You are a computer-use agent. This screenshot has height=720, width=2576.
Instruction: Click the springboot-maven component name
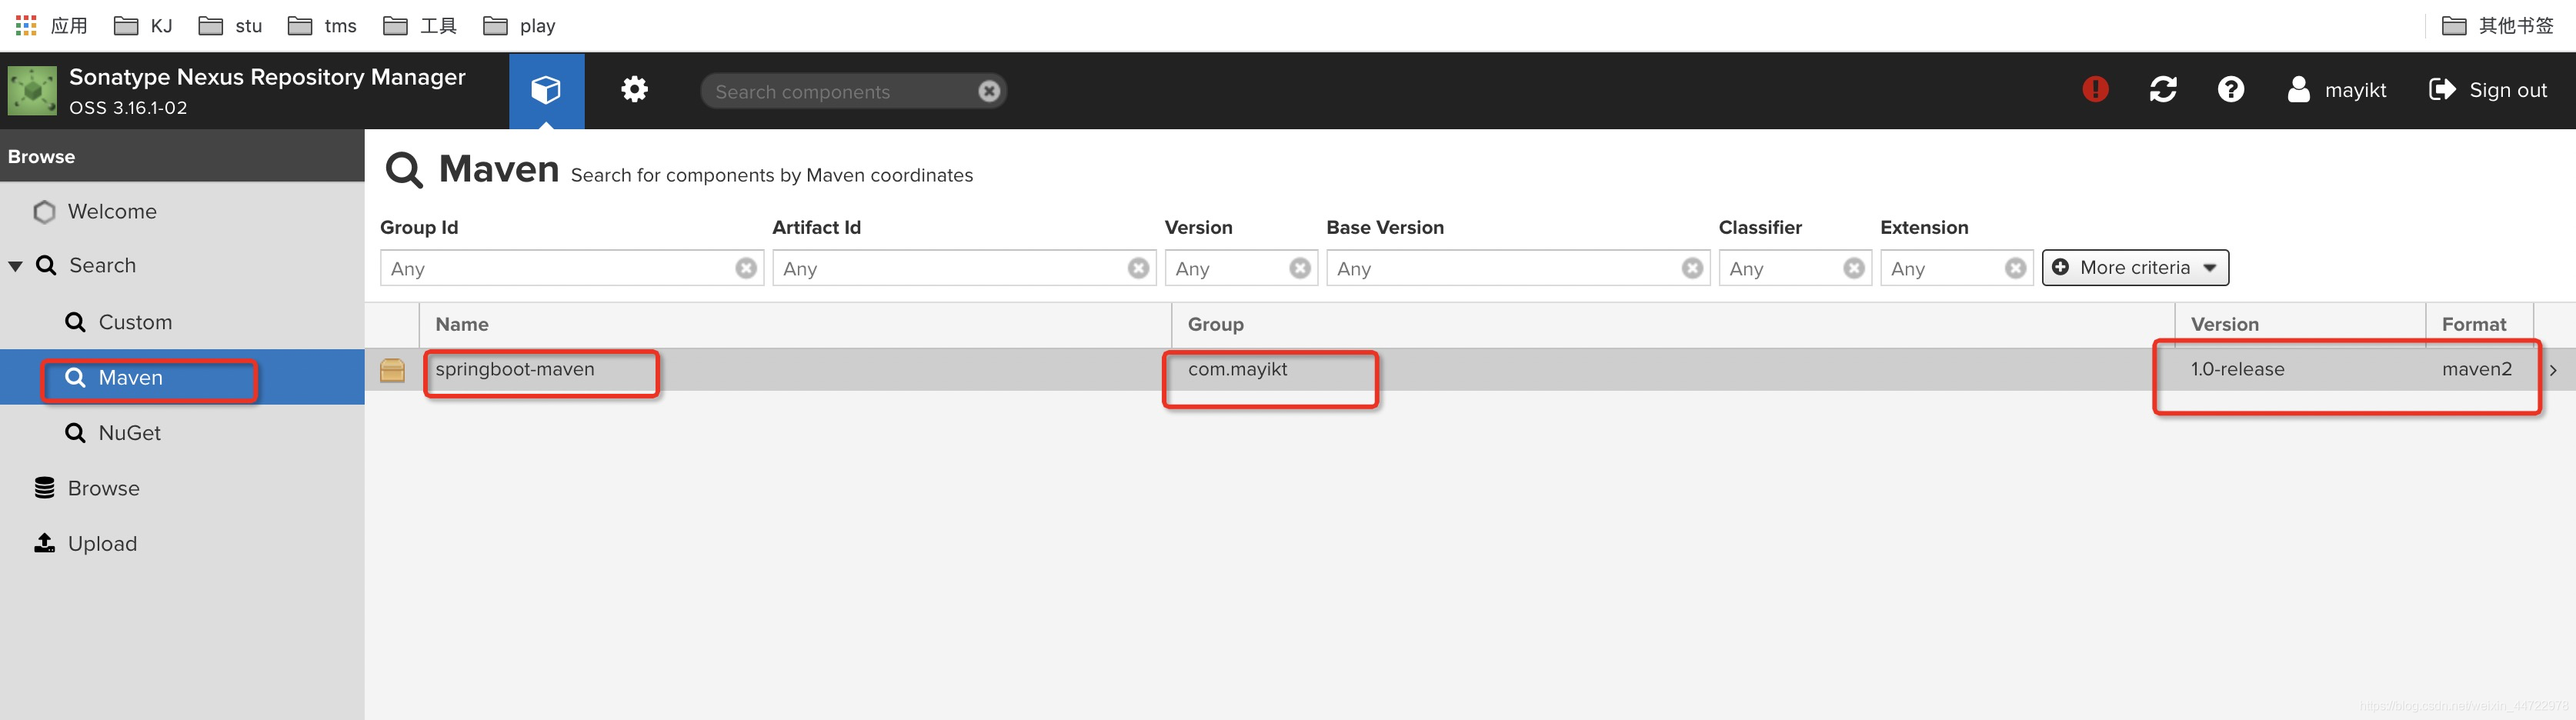click(515, 370)
